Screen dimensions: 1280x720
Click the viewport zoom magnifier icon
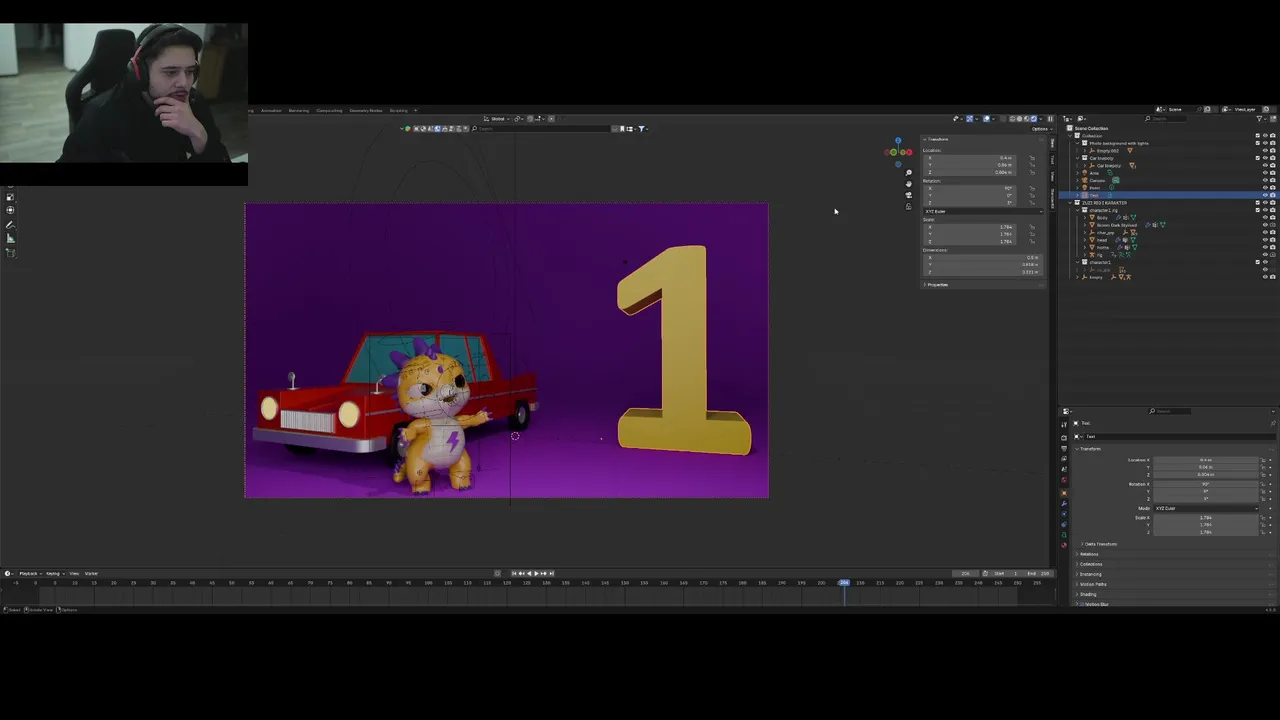pyautogui.click(x=909, y=172)
